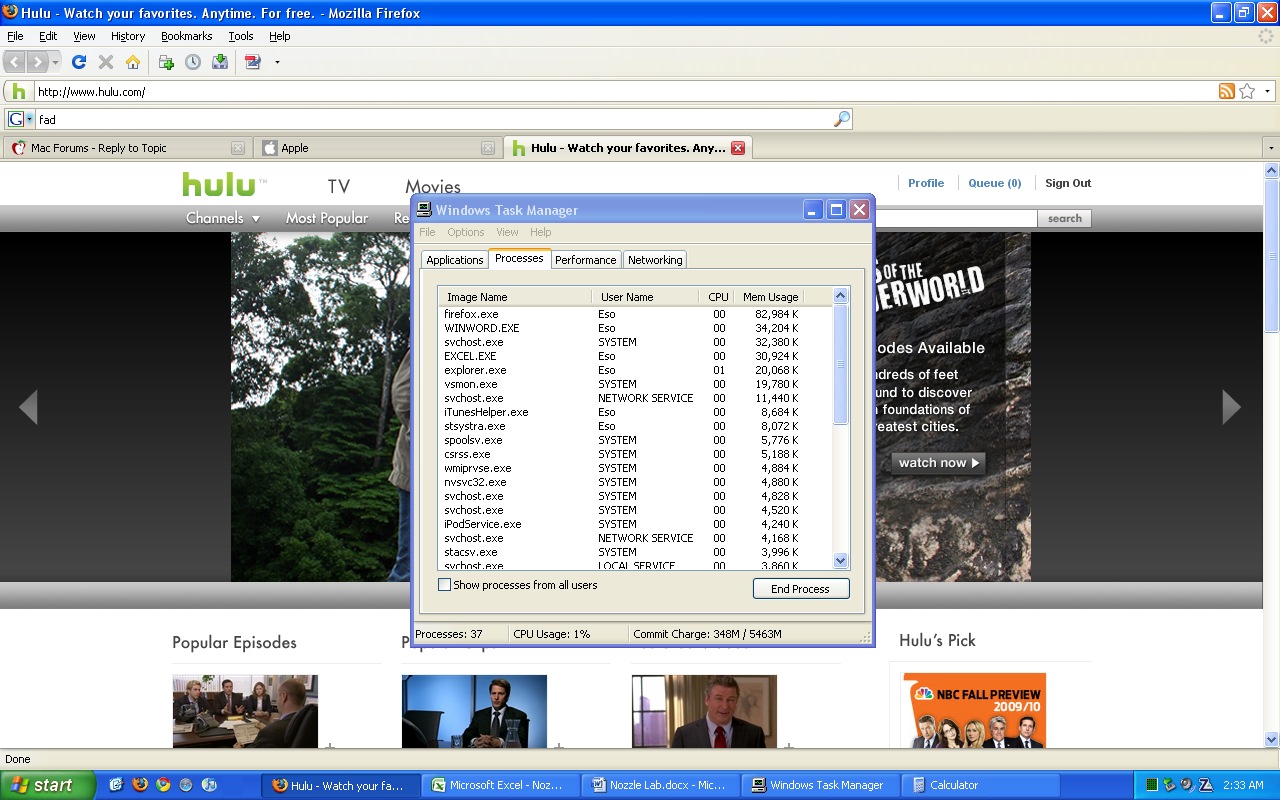Viewport: 1280px width, 800px height.
Task: Open the Firefox Bookmarks menu
Action: pos(187,36)
